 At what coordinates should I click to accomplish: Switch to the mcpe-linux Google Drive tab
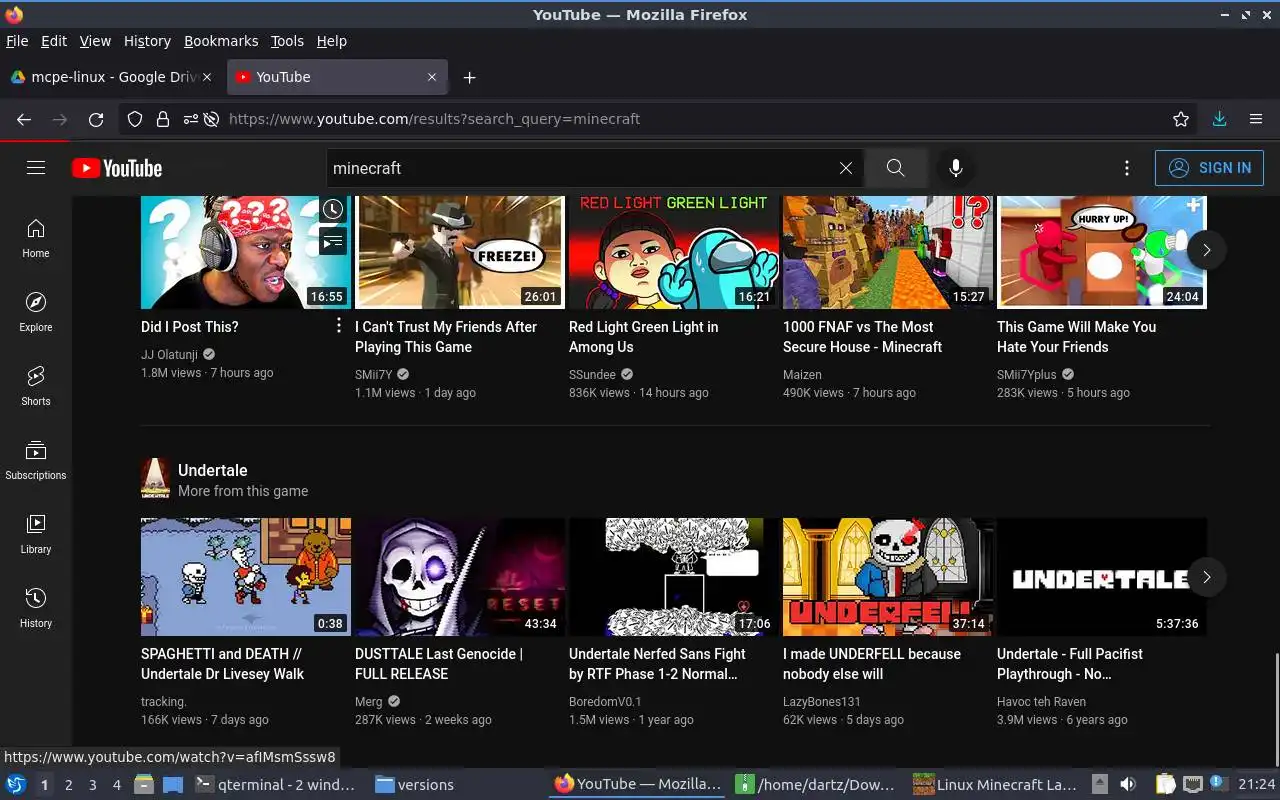click(112, 77)
